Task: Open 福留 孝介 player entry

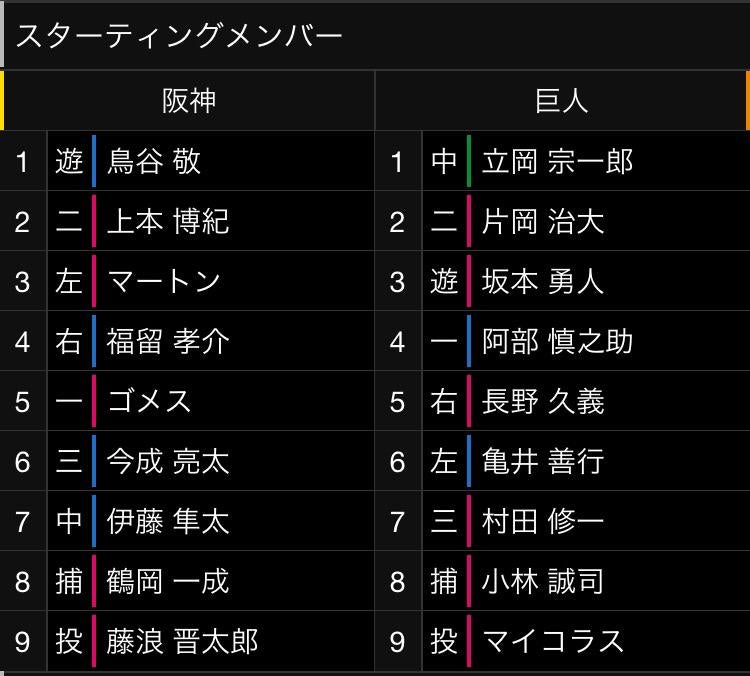Action: (x=168, y=342)
